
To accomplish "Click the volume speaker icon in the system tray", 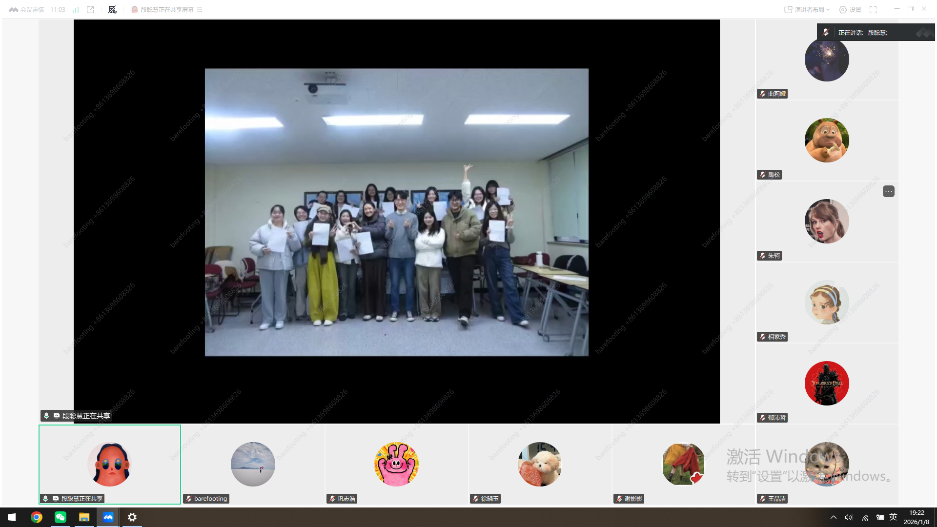I will pos(849,517).
